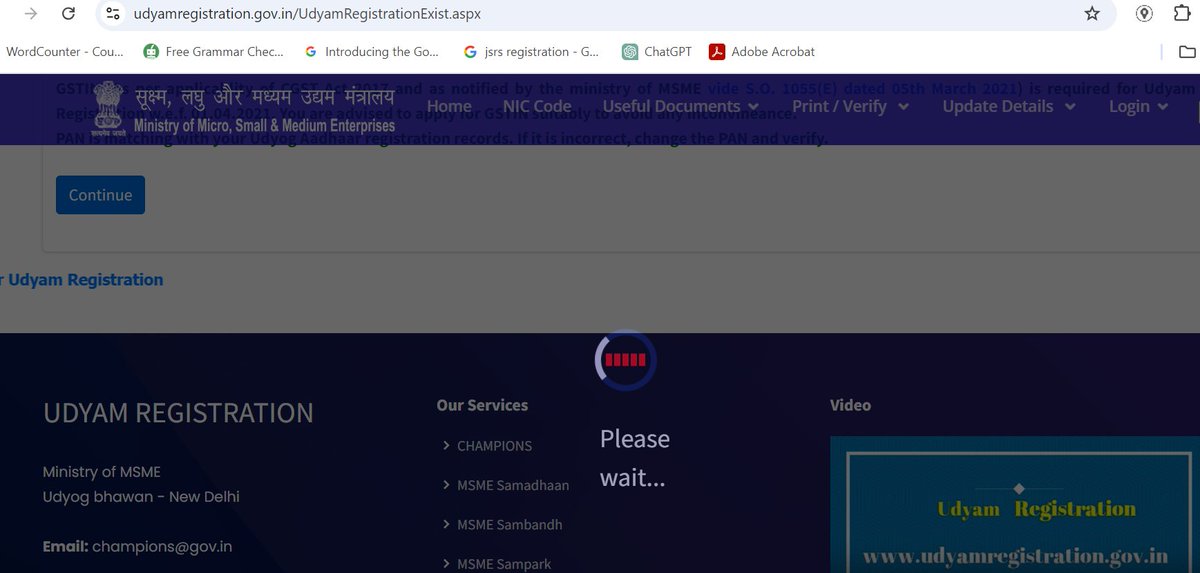Open the all bookmarks folder icon
This screenshot has height=573, width=1200.
tap(1188, 52)
